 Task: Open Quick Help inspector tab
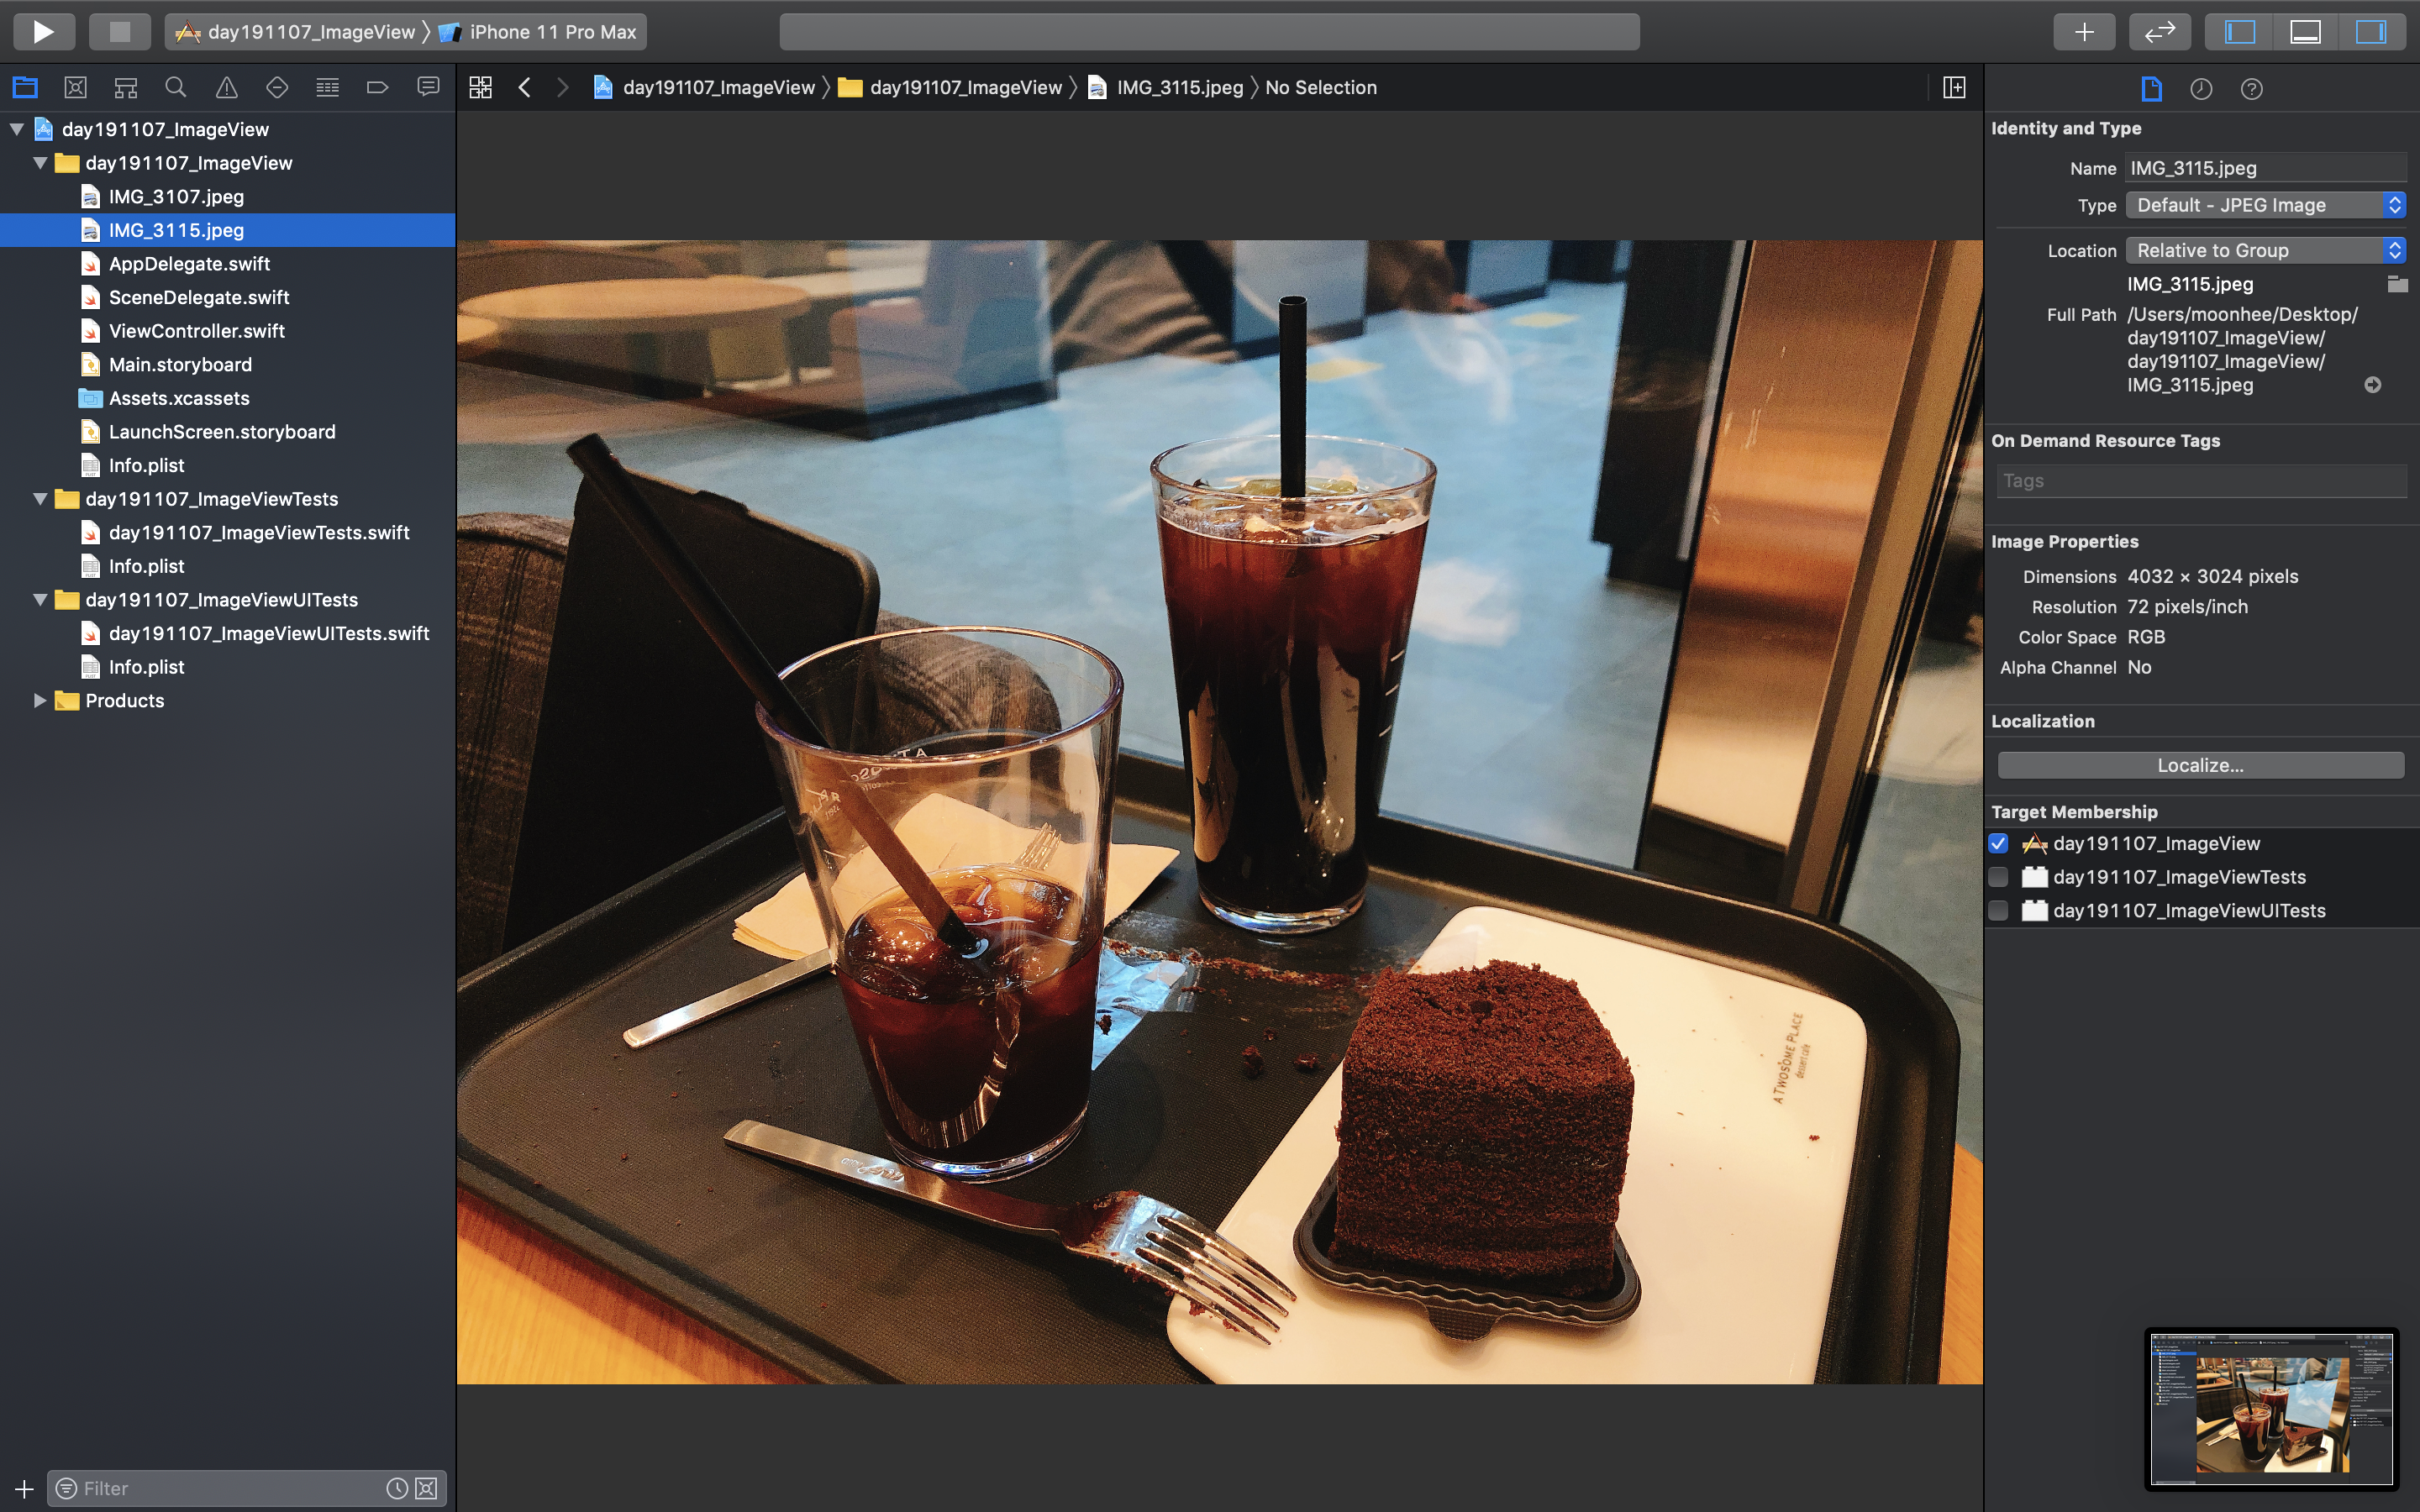2251,89
